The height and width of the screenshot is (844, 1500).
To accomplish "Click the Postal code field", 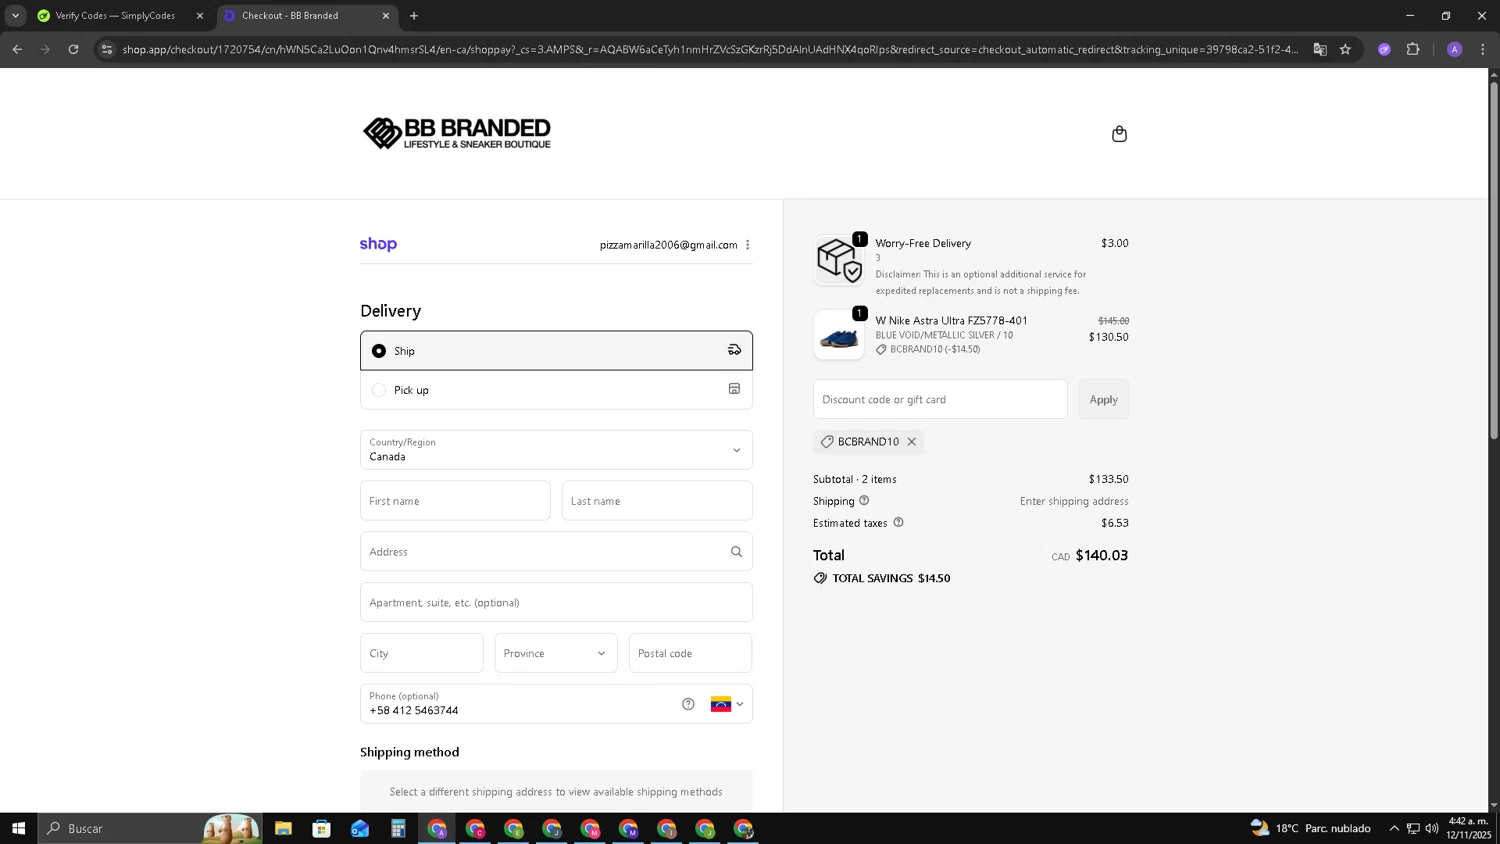I will click(690, 653).
